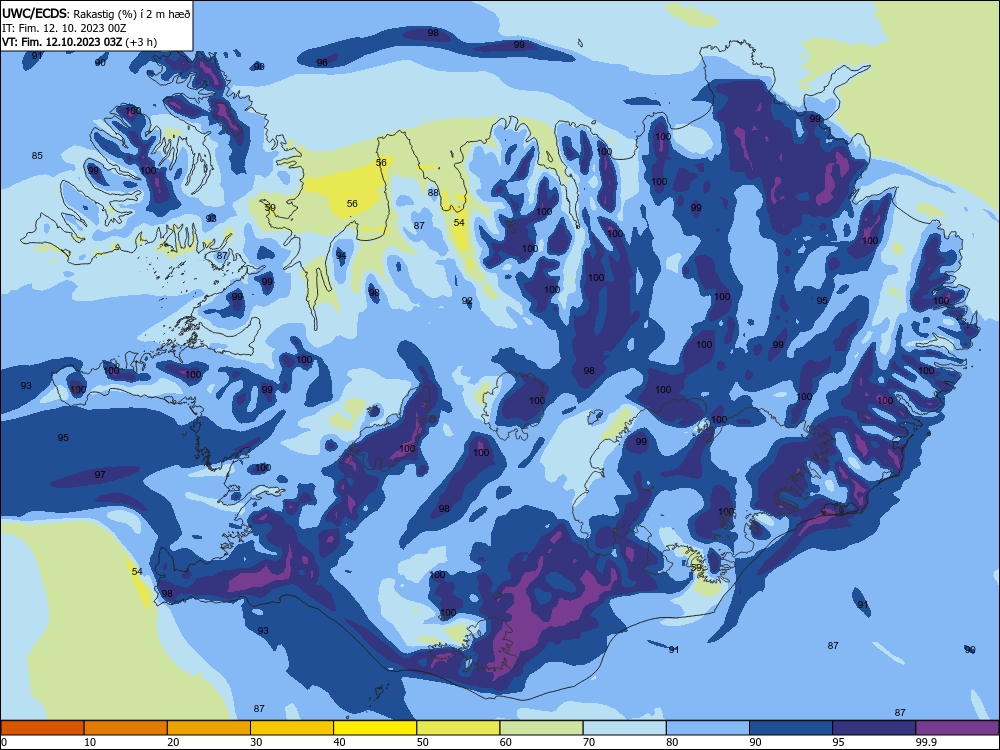Click legend tick label '0'
The image size is (1000, 750).
coord(4,742)
